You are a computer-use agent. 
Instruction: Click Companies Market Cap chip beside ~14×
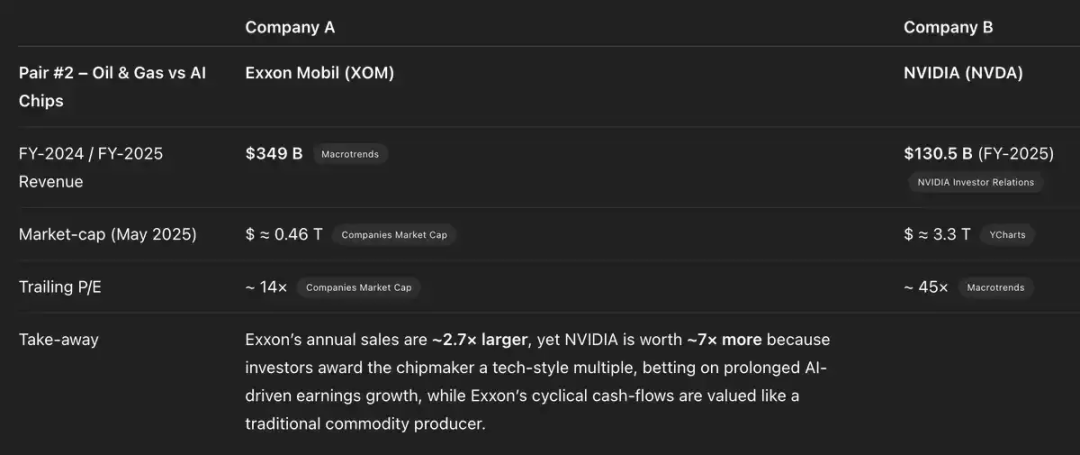tap(358, 288)
